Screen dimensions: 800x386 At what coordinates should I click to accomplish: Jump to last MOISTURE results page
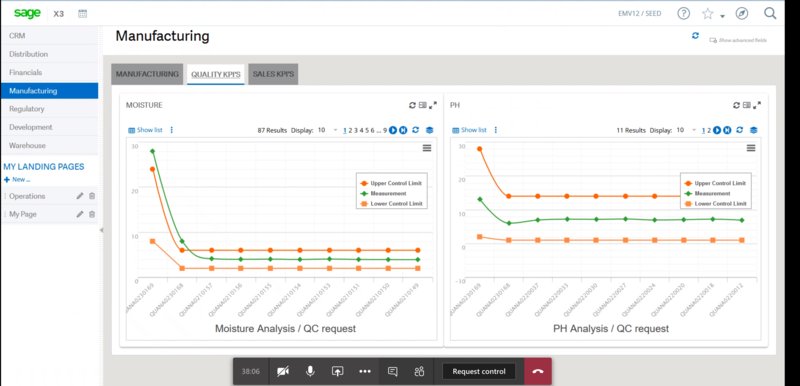pos(403,130)
